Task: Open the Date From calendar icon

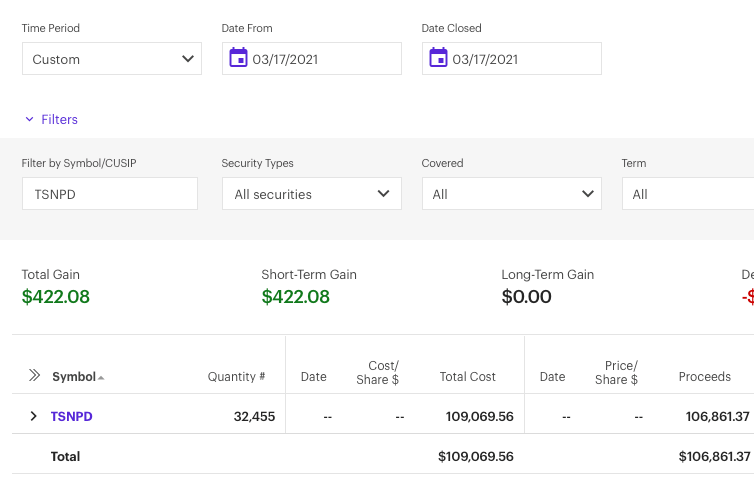Action: (x=238, y=58)
